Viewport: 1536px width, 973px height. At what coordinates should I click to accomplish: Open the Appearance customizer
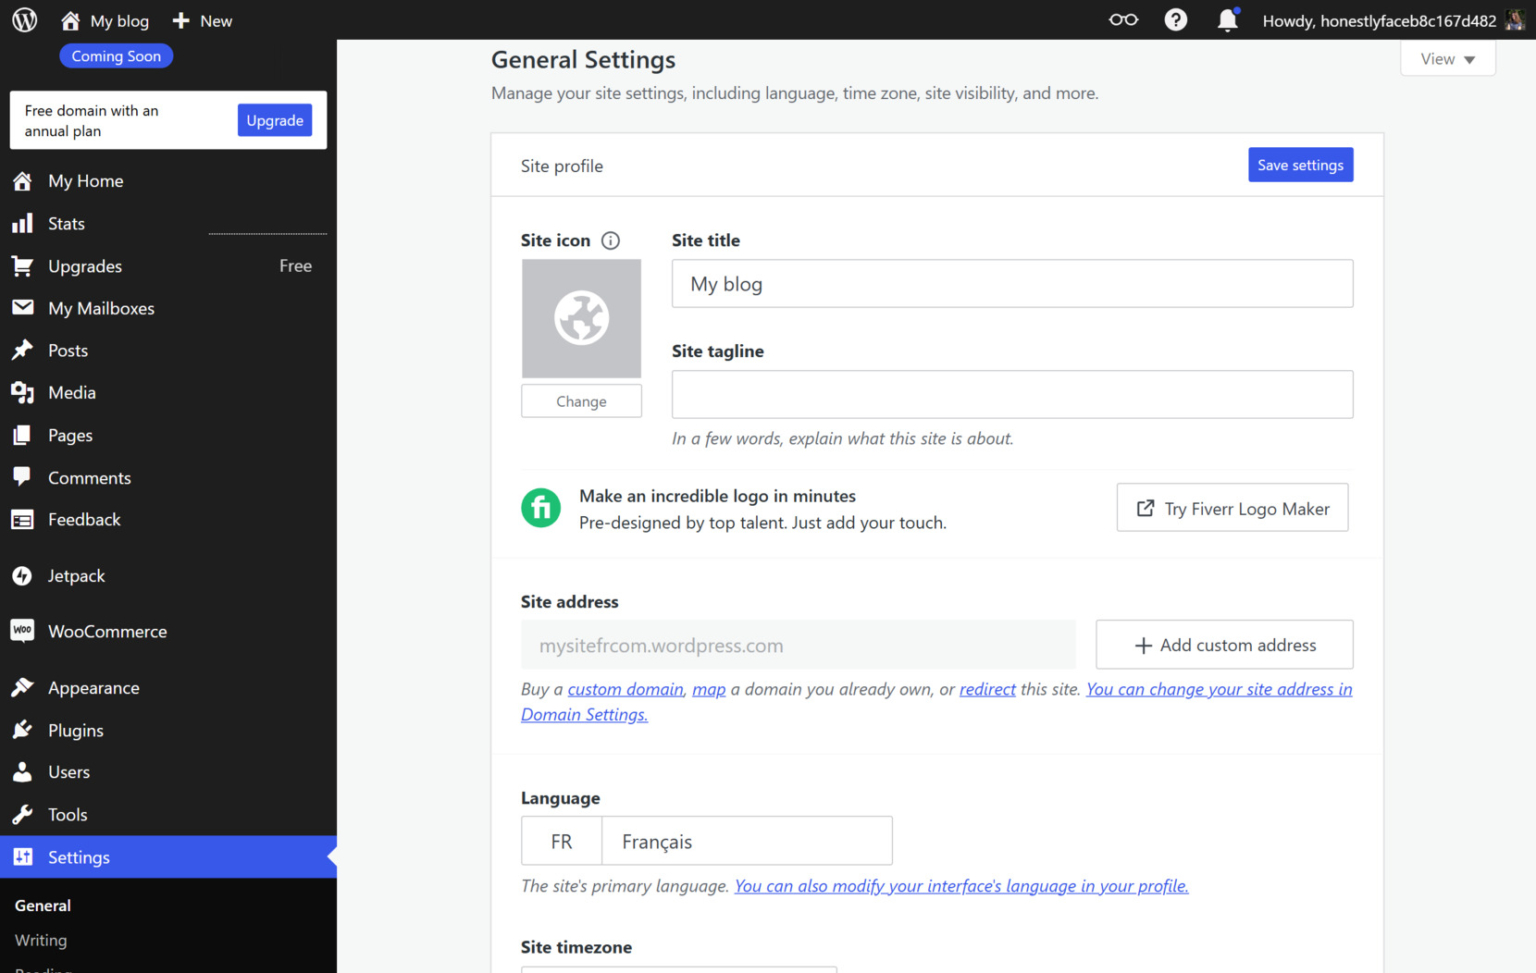[x=93, y=687]
